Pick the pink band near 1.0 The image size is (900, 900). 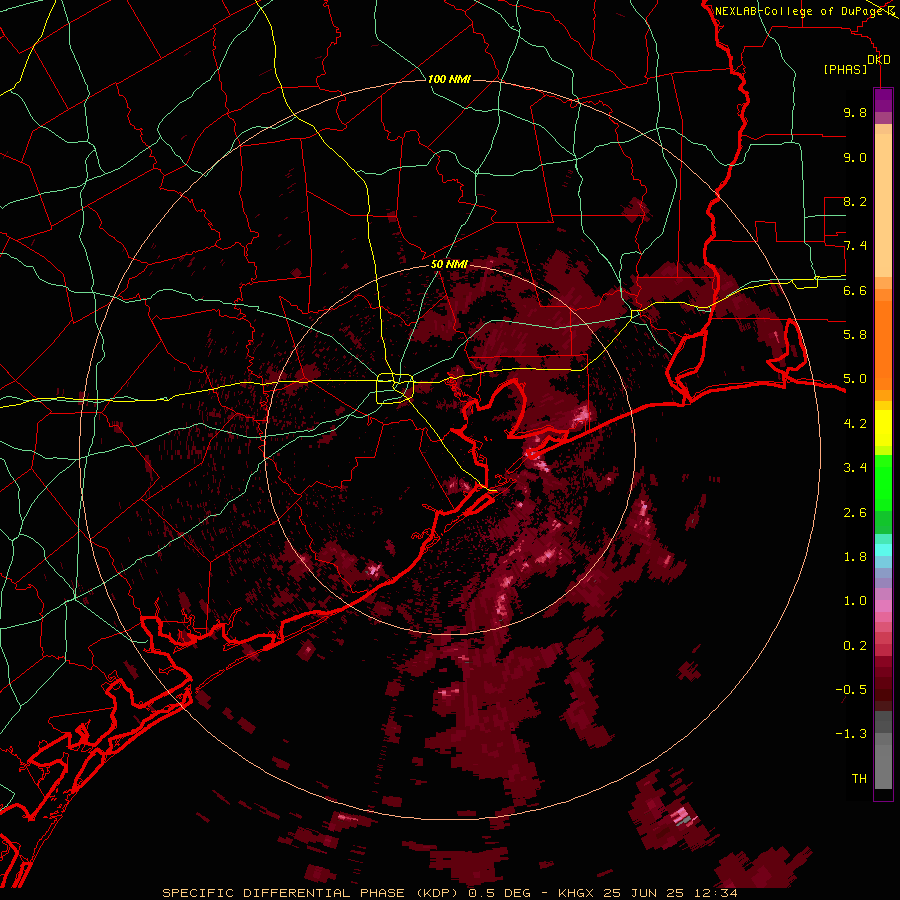click(x=883, y=606)
